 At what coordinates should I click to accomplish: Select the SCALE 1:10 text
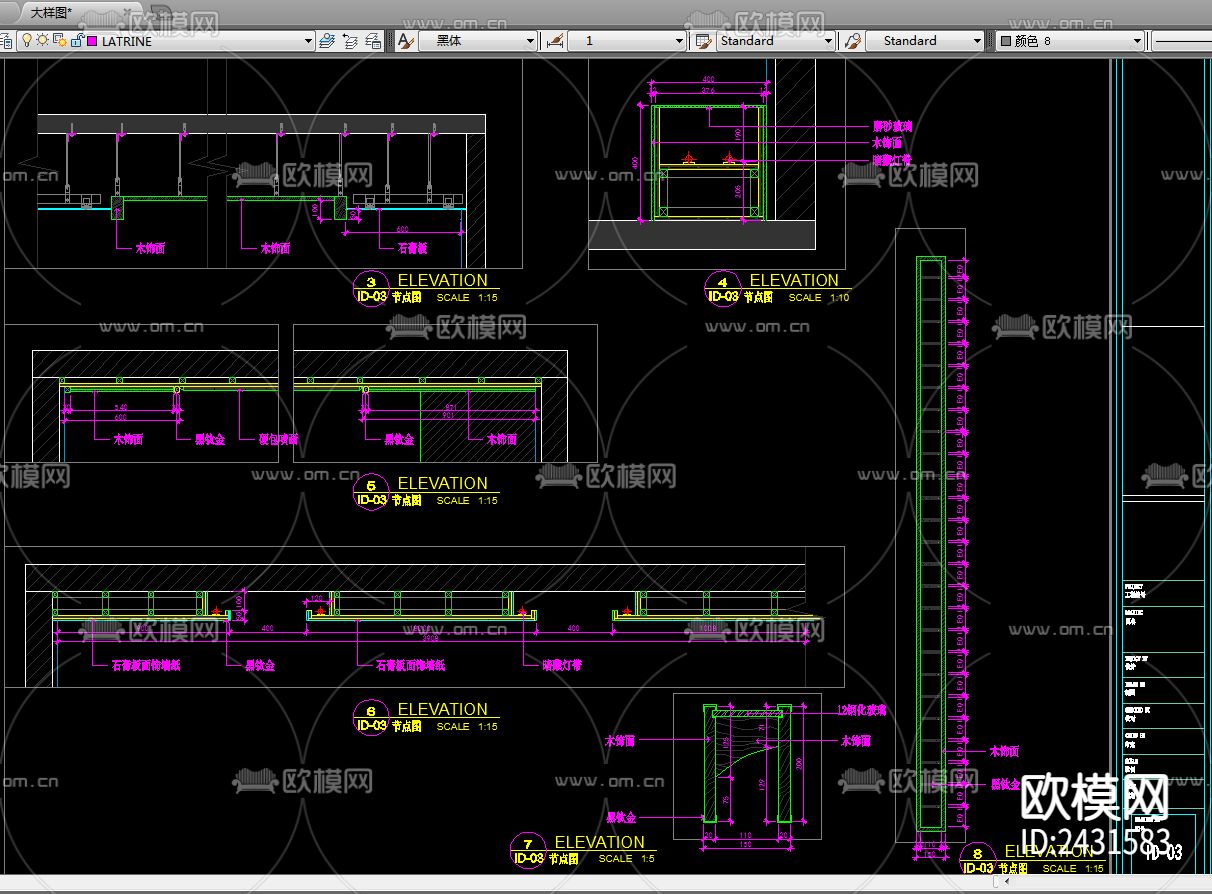pos(819,297)
